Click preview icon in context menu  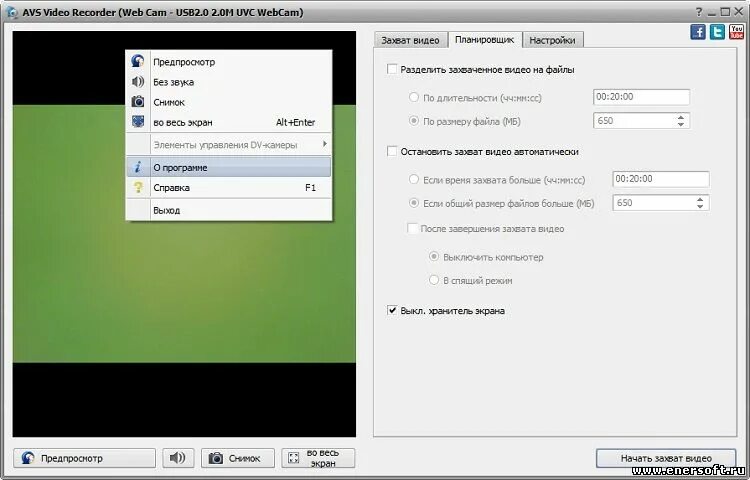coord(138,61)
